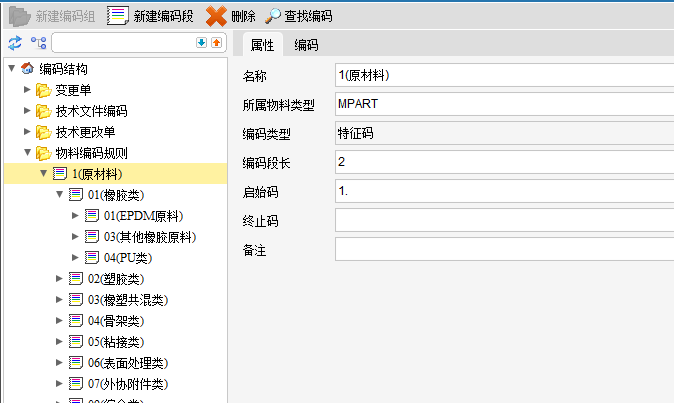Click the home icon of 编码结构
The image size is (674, 403).
(27, 69)
